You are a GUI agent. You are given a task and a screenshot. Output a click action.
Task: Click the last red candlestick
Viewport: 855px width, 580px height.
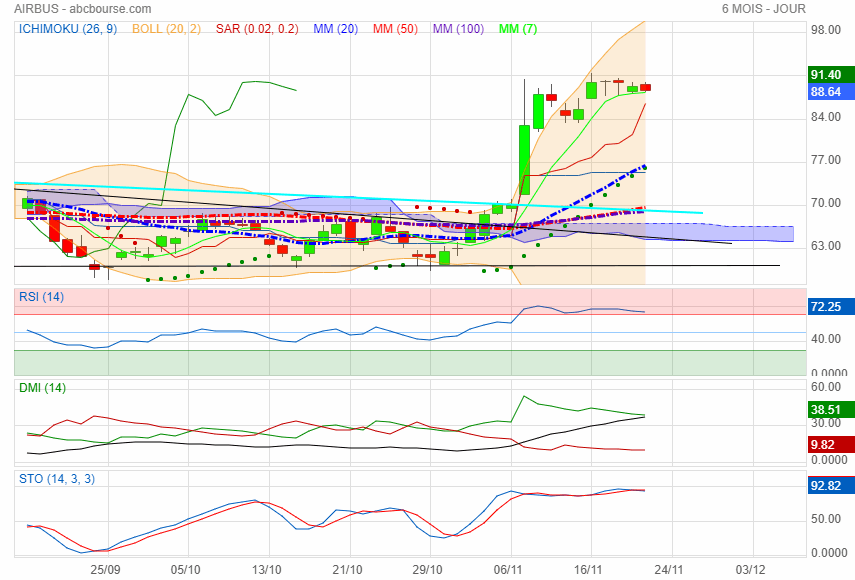(646, 87)
